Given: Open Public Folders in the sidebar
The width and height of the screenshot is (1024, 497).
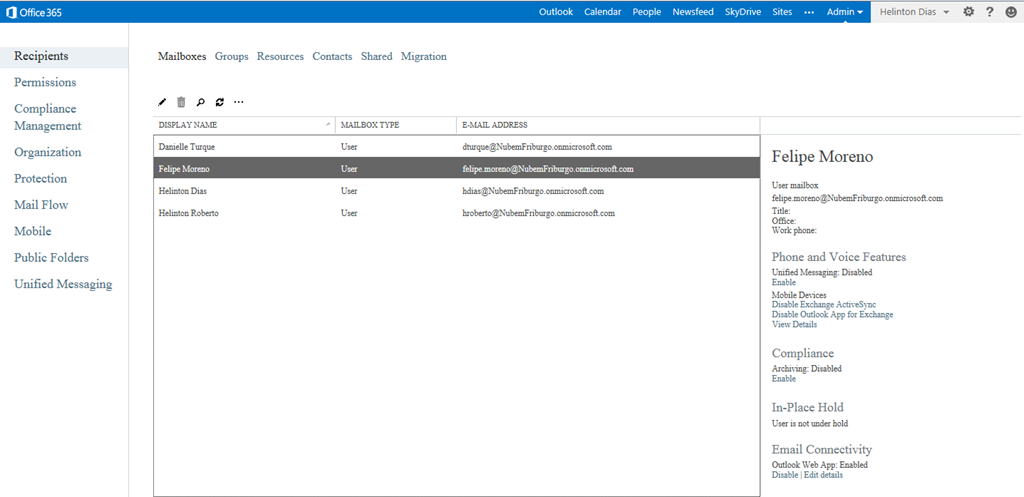Looking at the screenshot, I should pos(52,258).
